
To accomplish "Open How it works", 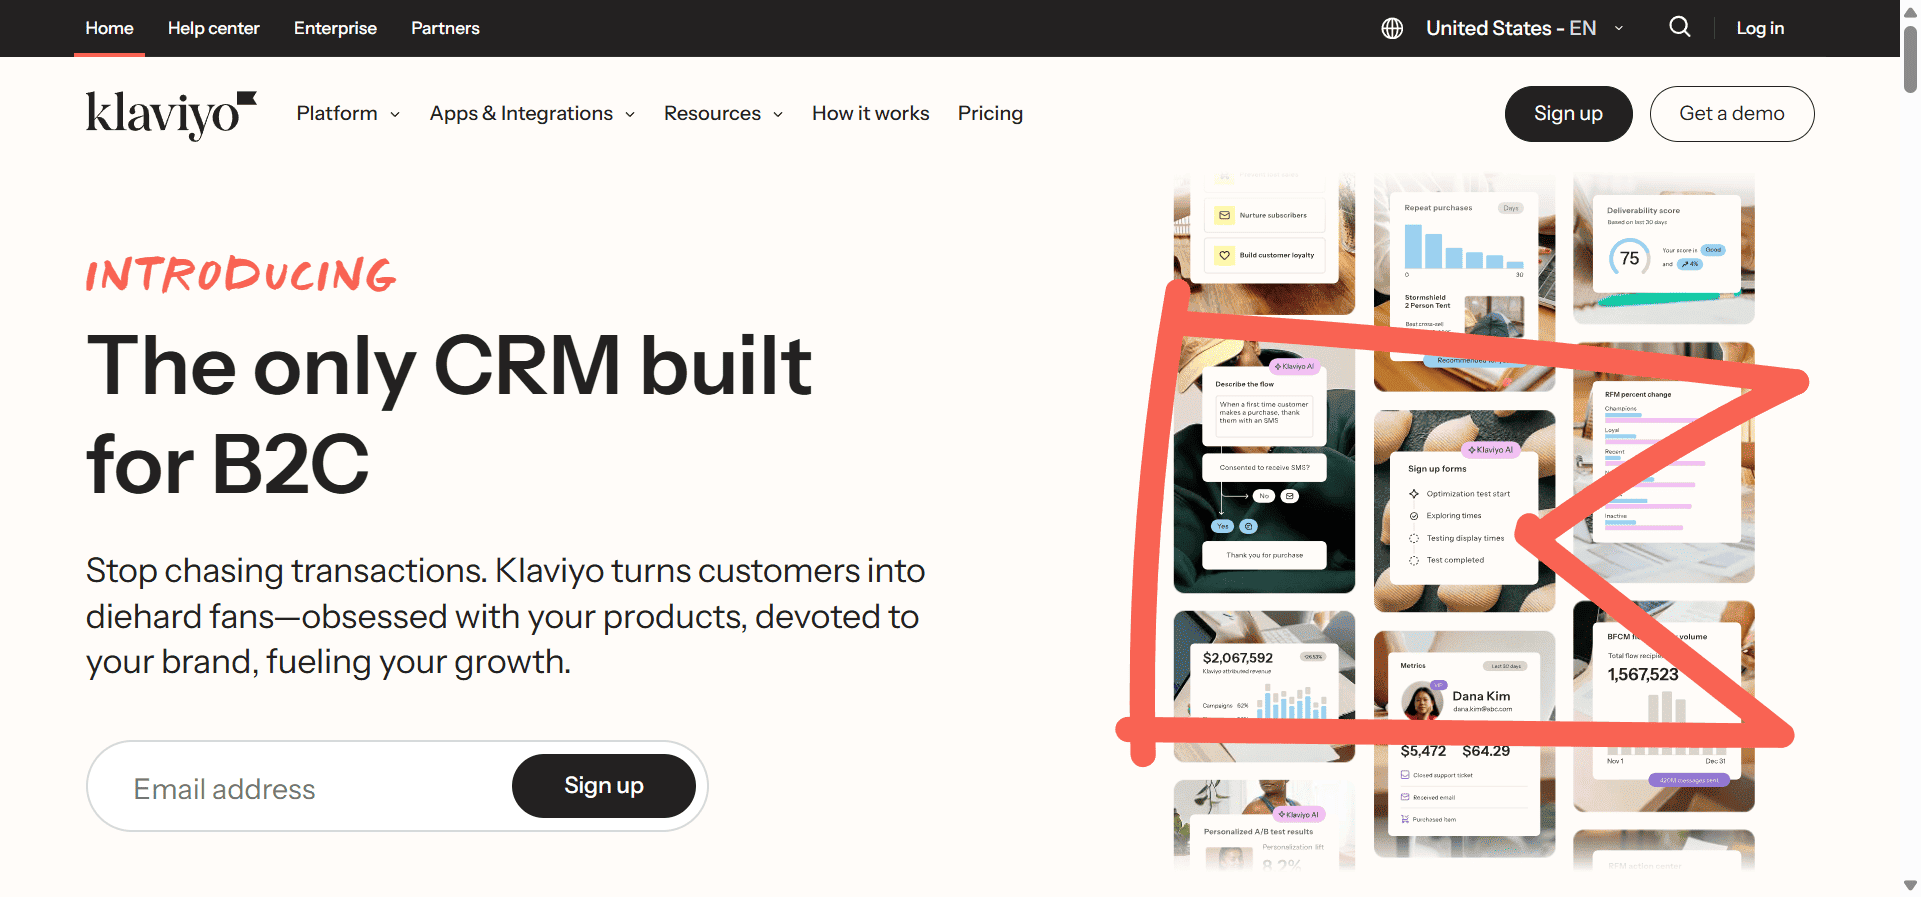I will pos(870,114).
